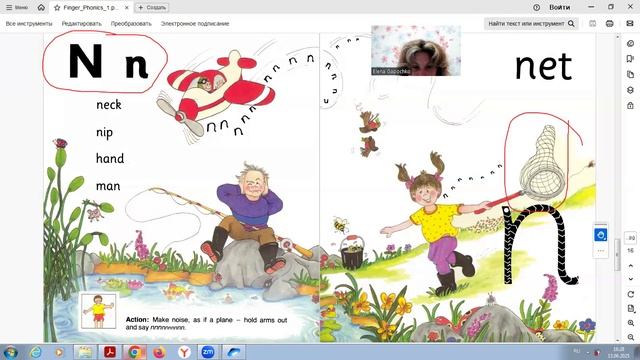Click the Войти sign-in button
This screenshot has height=360, width=640.
(559, 7)
